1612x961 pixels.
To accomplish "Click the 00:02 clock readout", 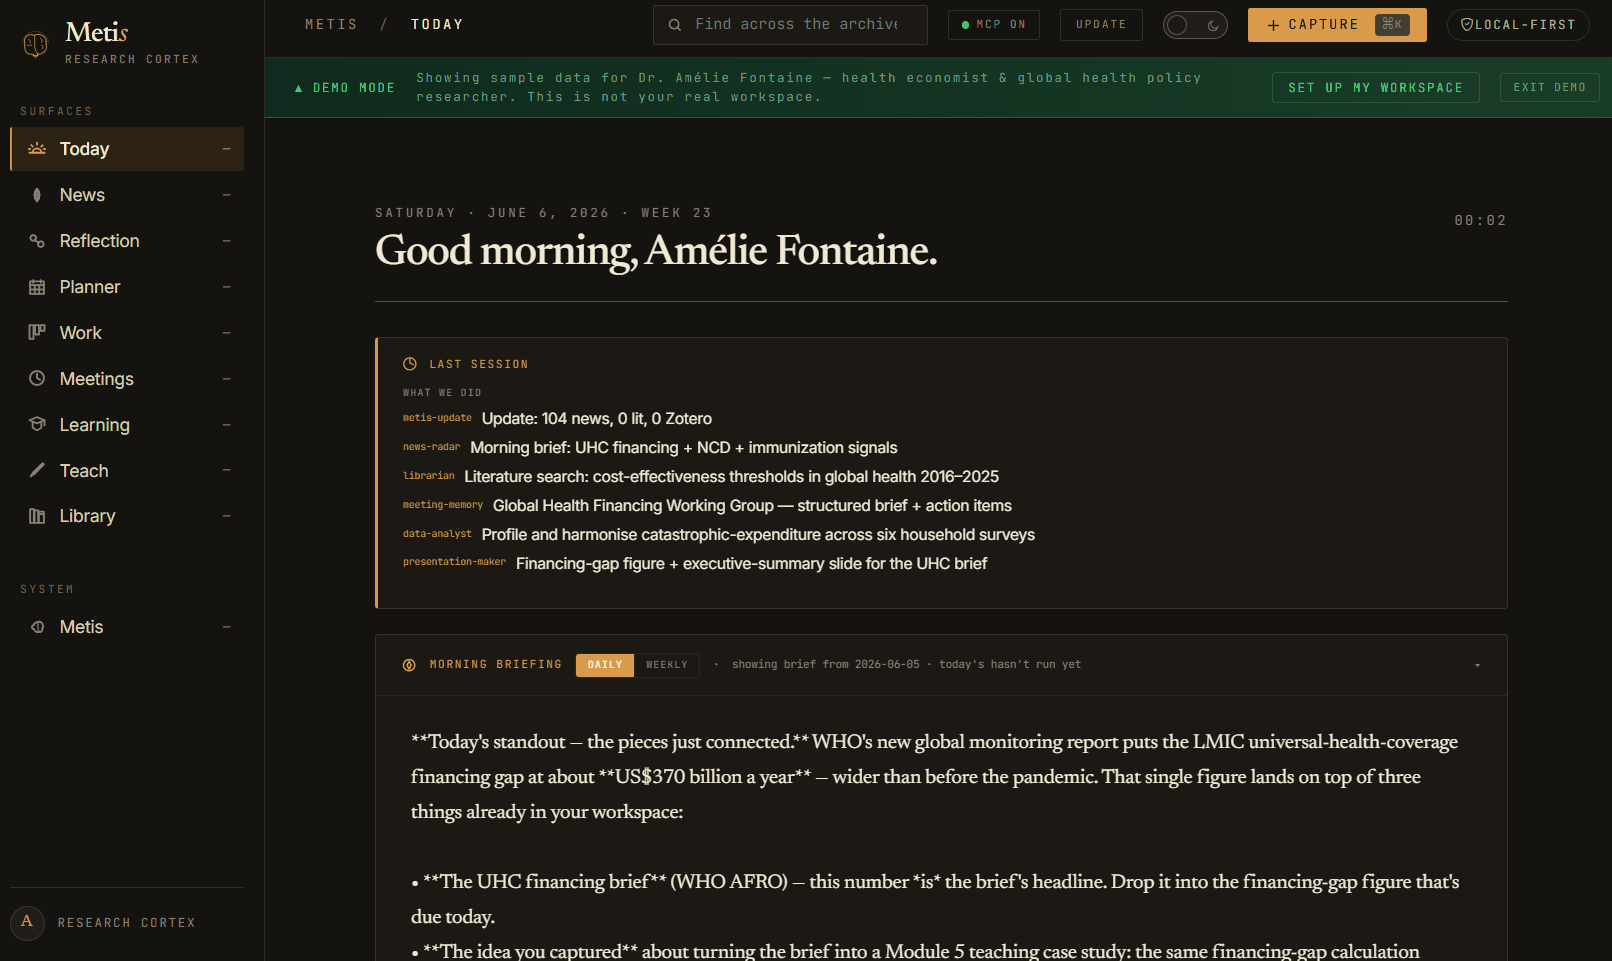I will pos(1480,220).
